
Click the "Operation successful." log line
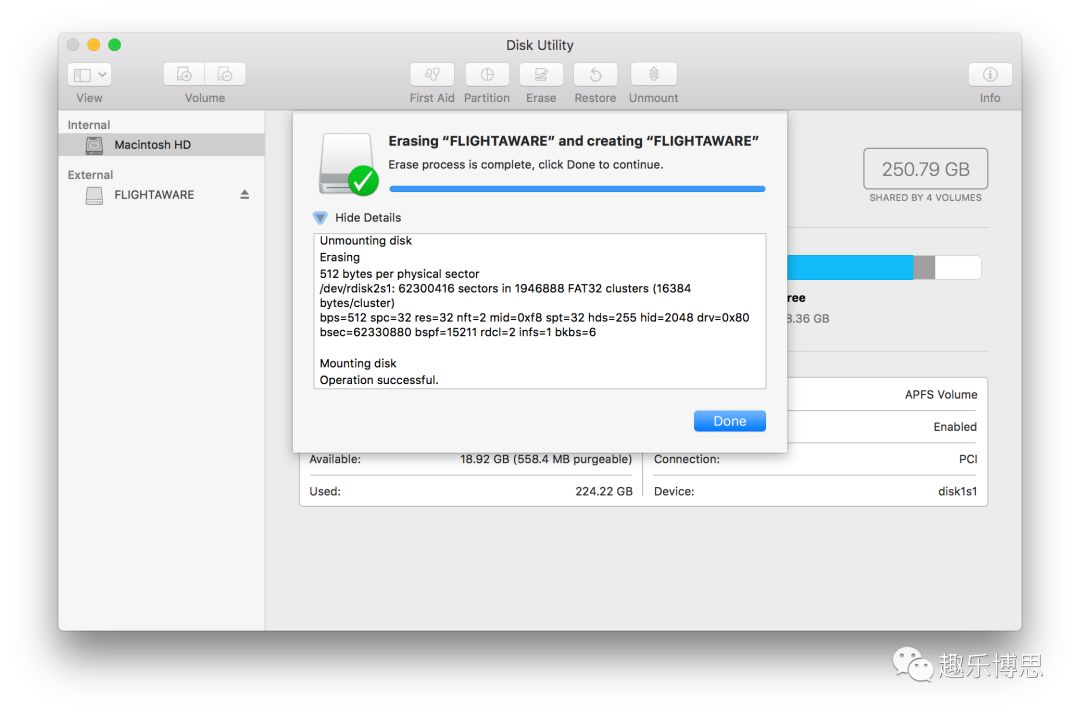coord(379,380)
